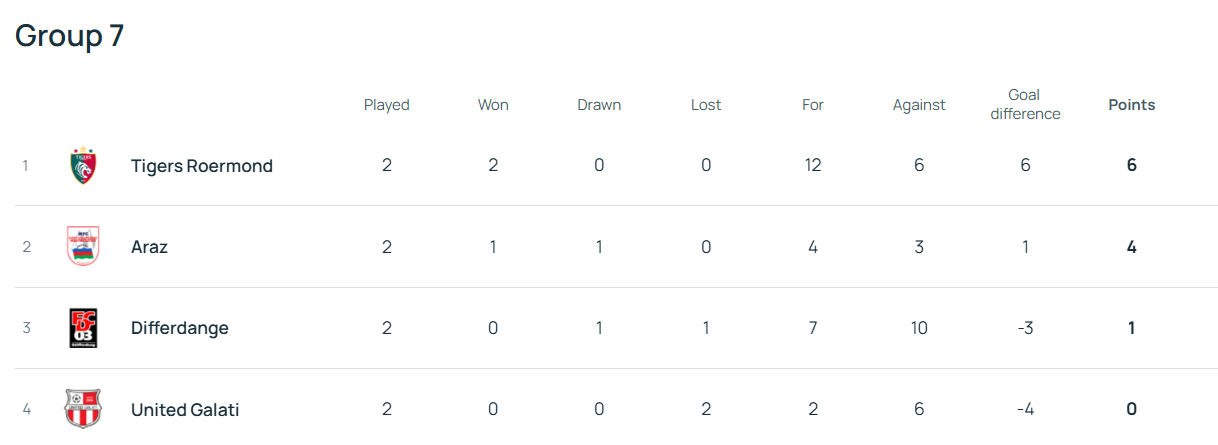Click the Group 7 heading
The height and width of the screenshot is (445, 1218).
click(x=69, y=35)
